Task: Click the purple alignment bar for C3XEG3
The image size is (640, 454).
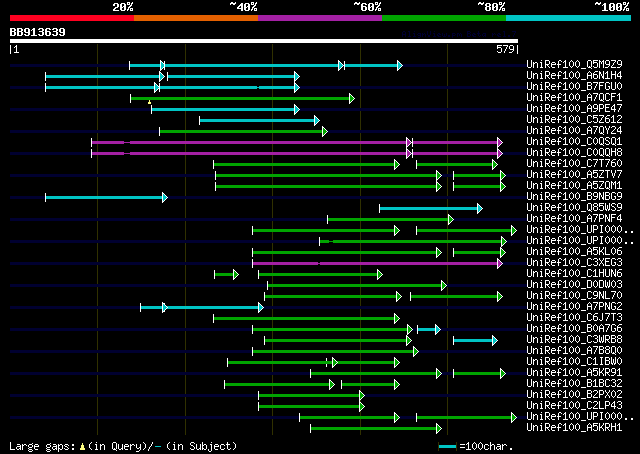Action: (377, 264)
